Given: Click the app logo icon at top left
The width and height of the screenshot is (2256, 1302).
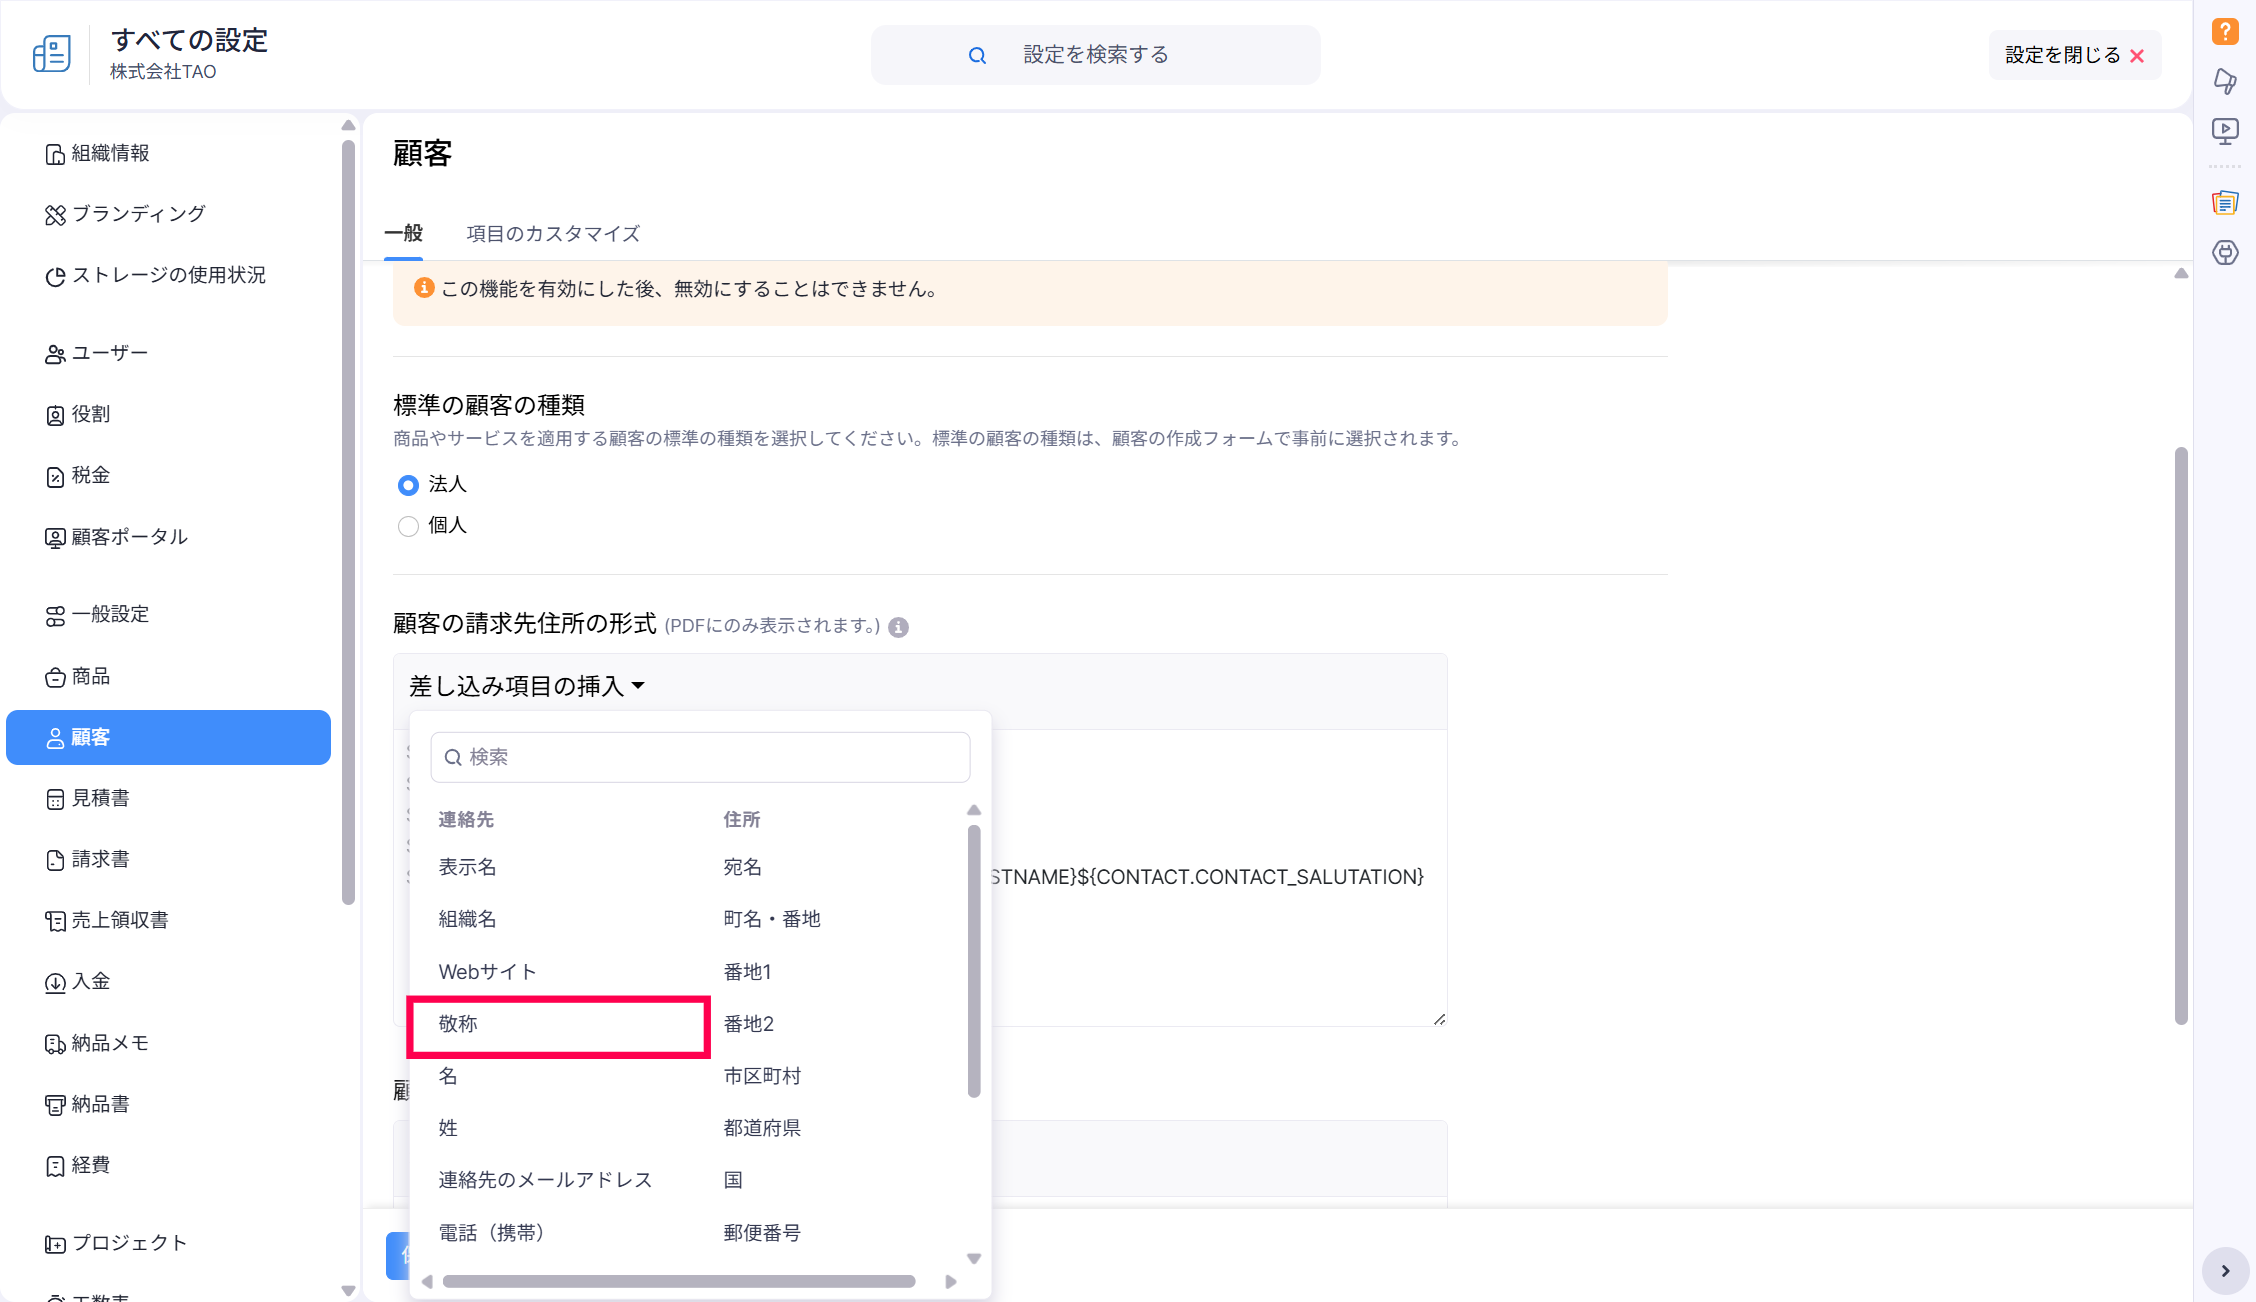Looking at the screenshot, I should coord(52,54).
